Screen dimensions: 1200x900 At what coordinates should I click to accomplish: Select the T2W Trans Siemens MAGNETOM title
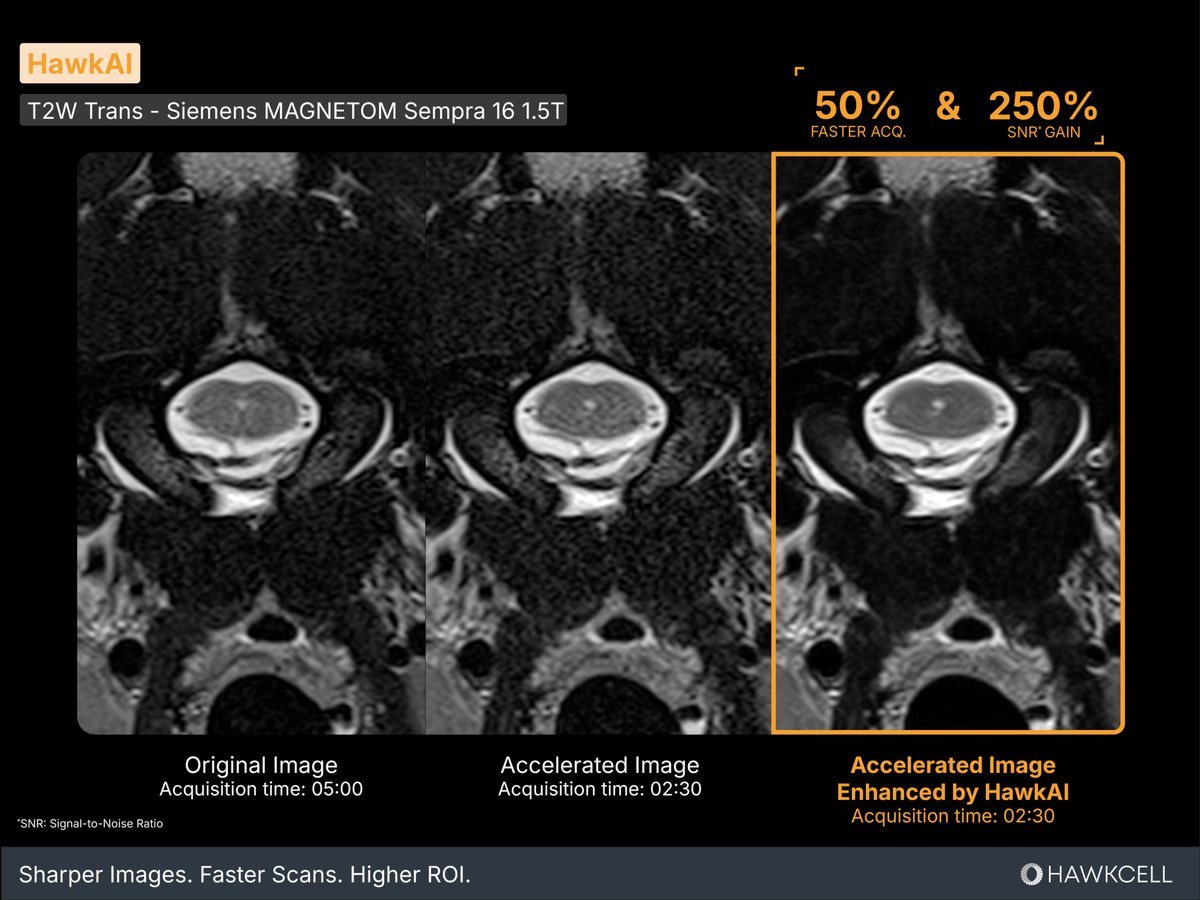pyautogui.click(x=293, y=111)
